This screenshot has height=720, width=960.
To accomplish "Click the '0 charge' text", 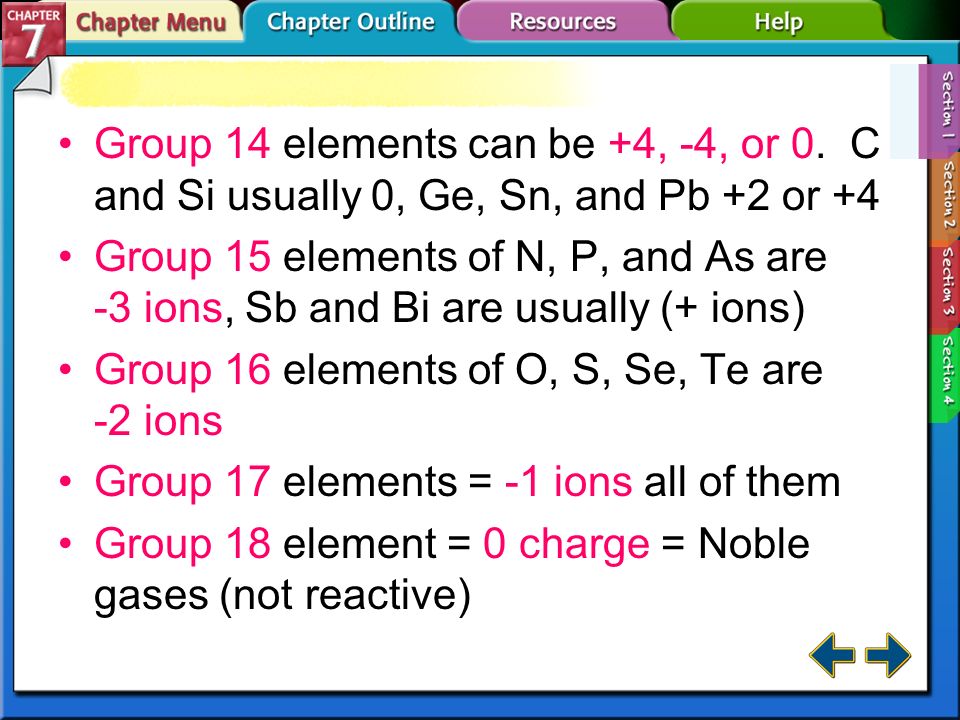I will 566,544.
